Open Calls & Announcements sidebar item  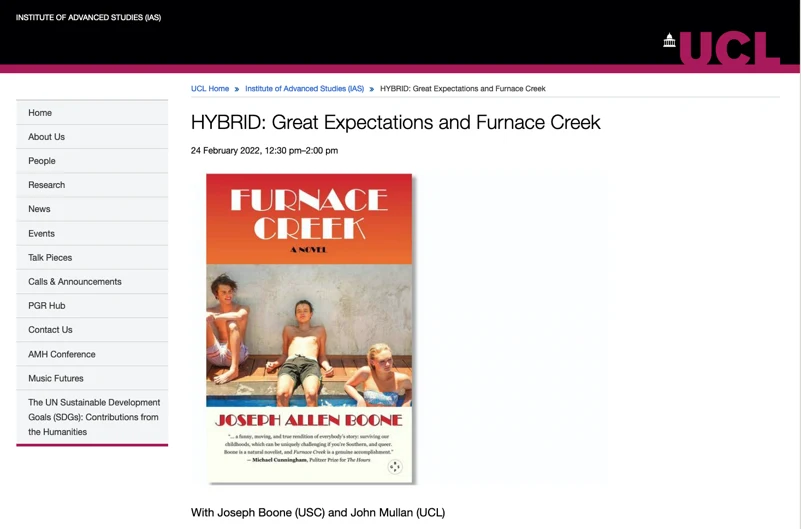(92, 281)
